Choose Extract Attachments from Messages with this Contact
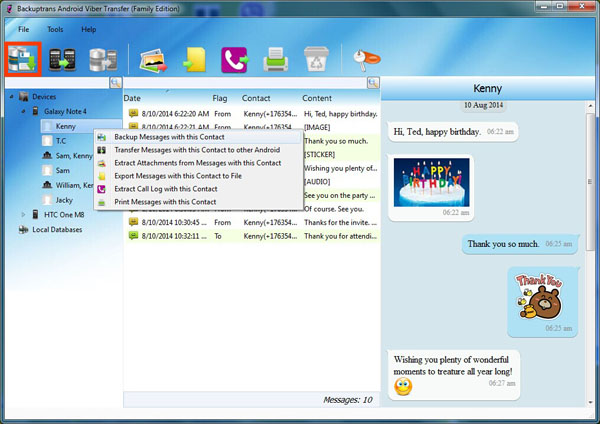This screenshot has width=600, height=424. (198, 163)
